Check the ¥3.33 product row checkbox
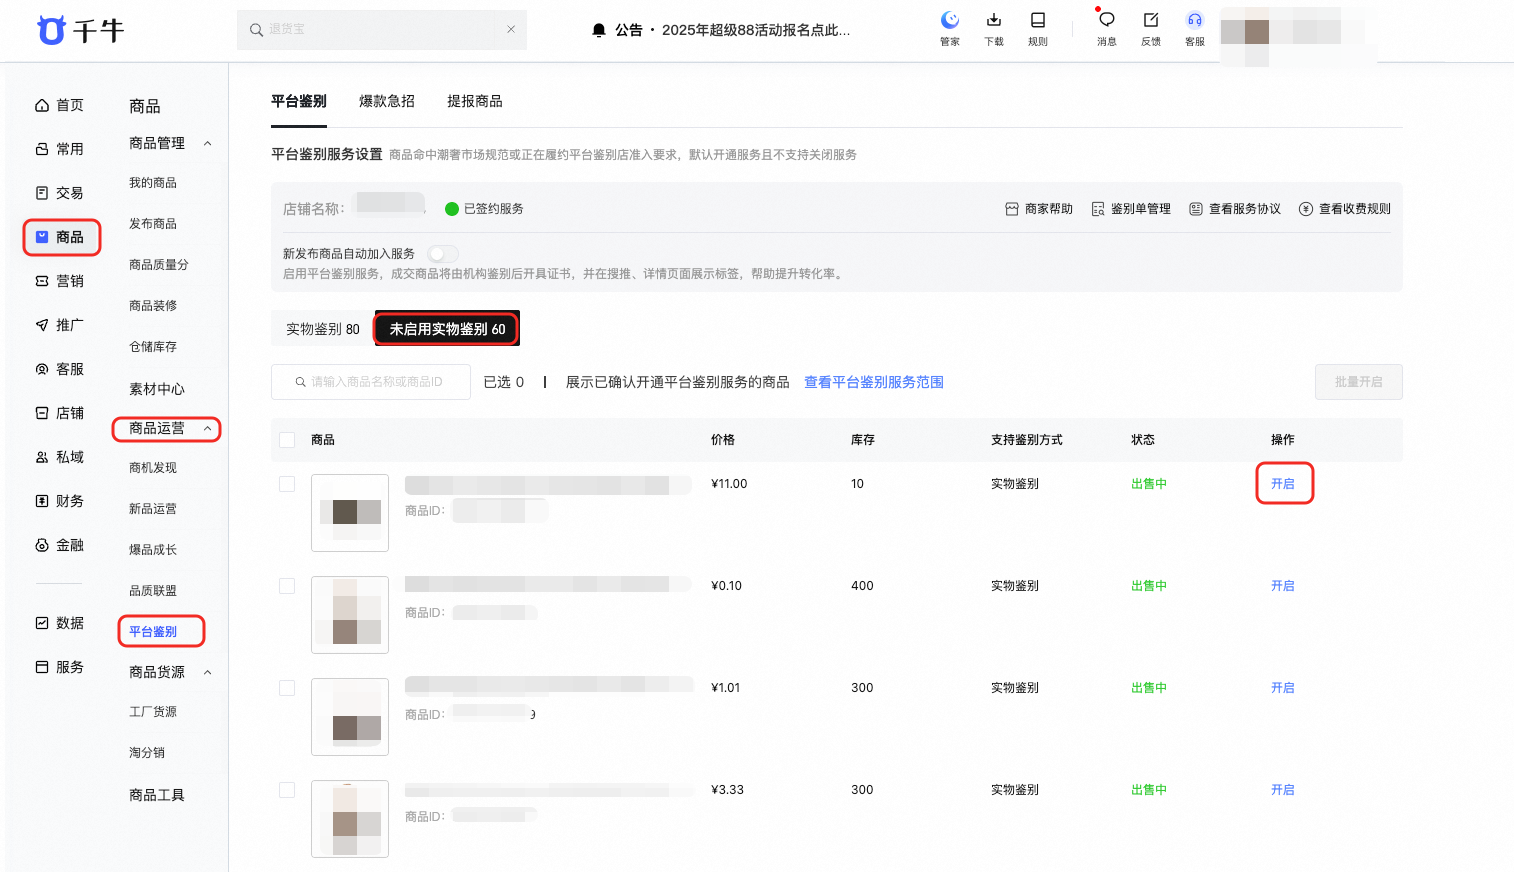Screen dimensions: 1514x872 click(x=287, y=790)
